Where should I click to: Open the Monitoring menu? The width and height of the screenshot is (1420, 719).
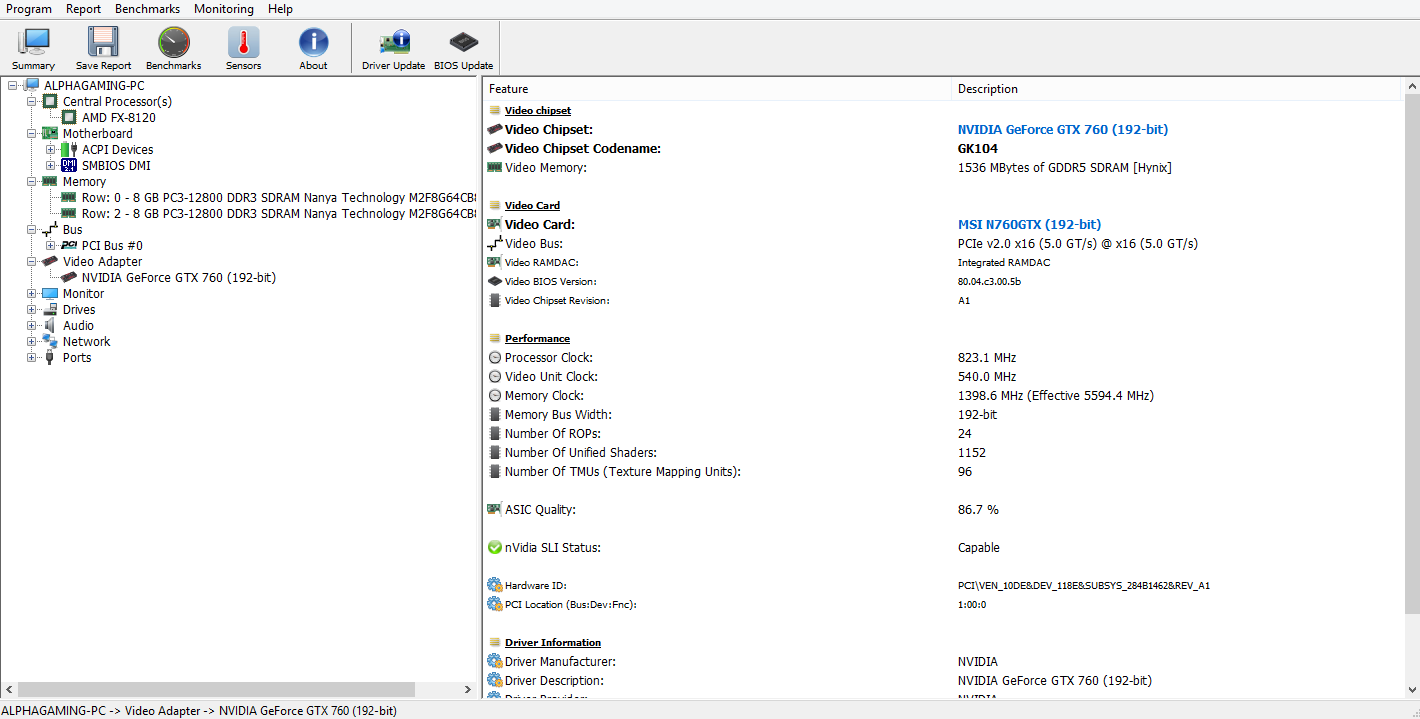(x=224, y=9)
